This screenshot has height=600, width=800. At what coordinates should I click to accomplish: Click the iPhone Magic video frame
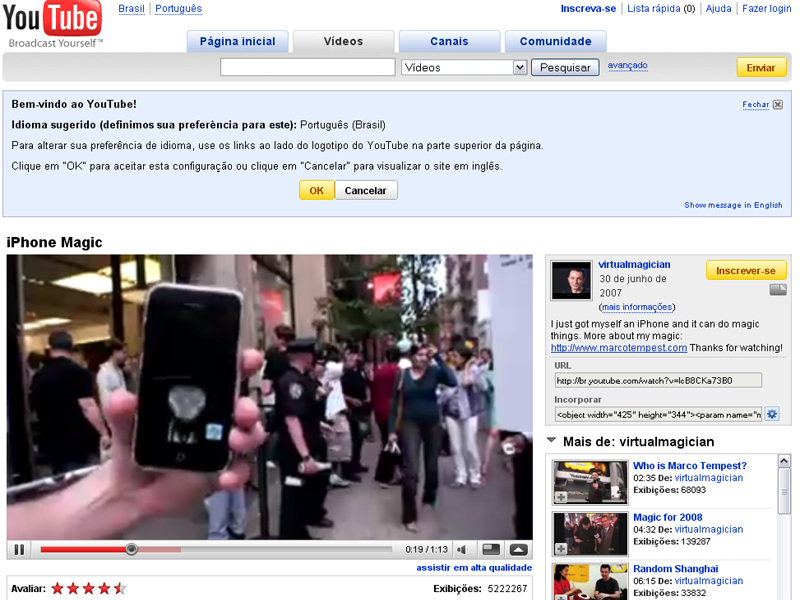coord(269,397)
